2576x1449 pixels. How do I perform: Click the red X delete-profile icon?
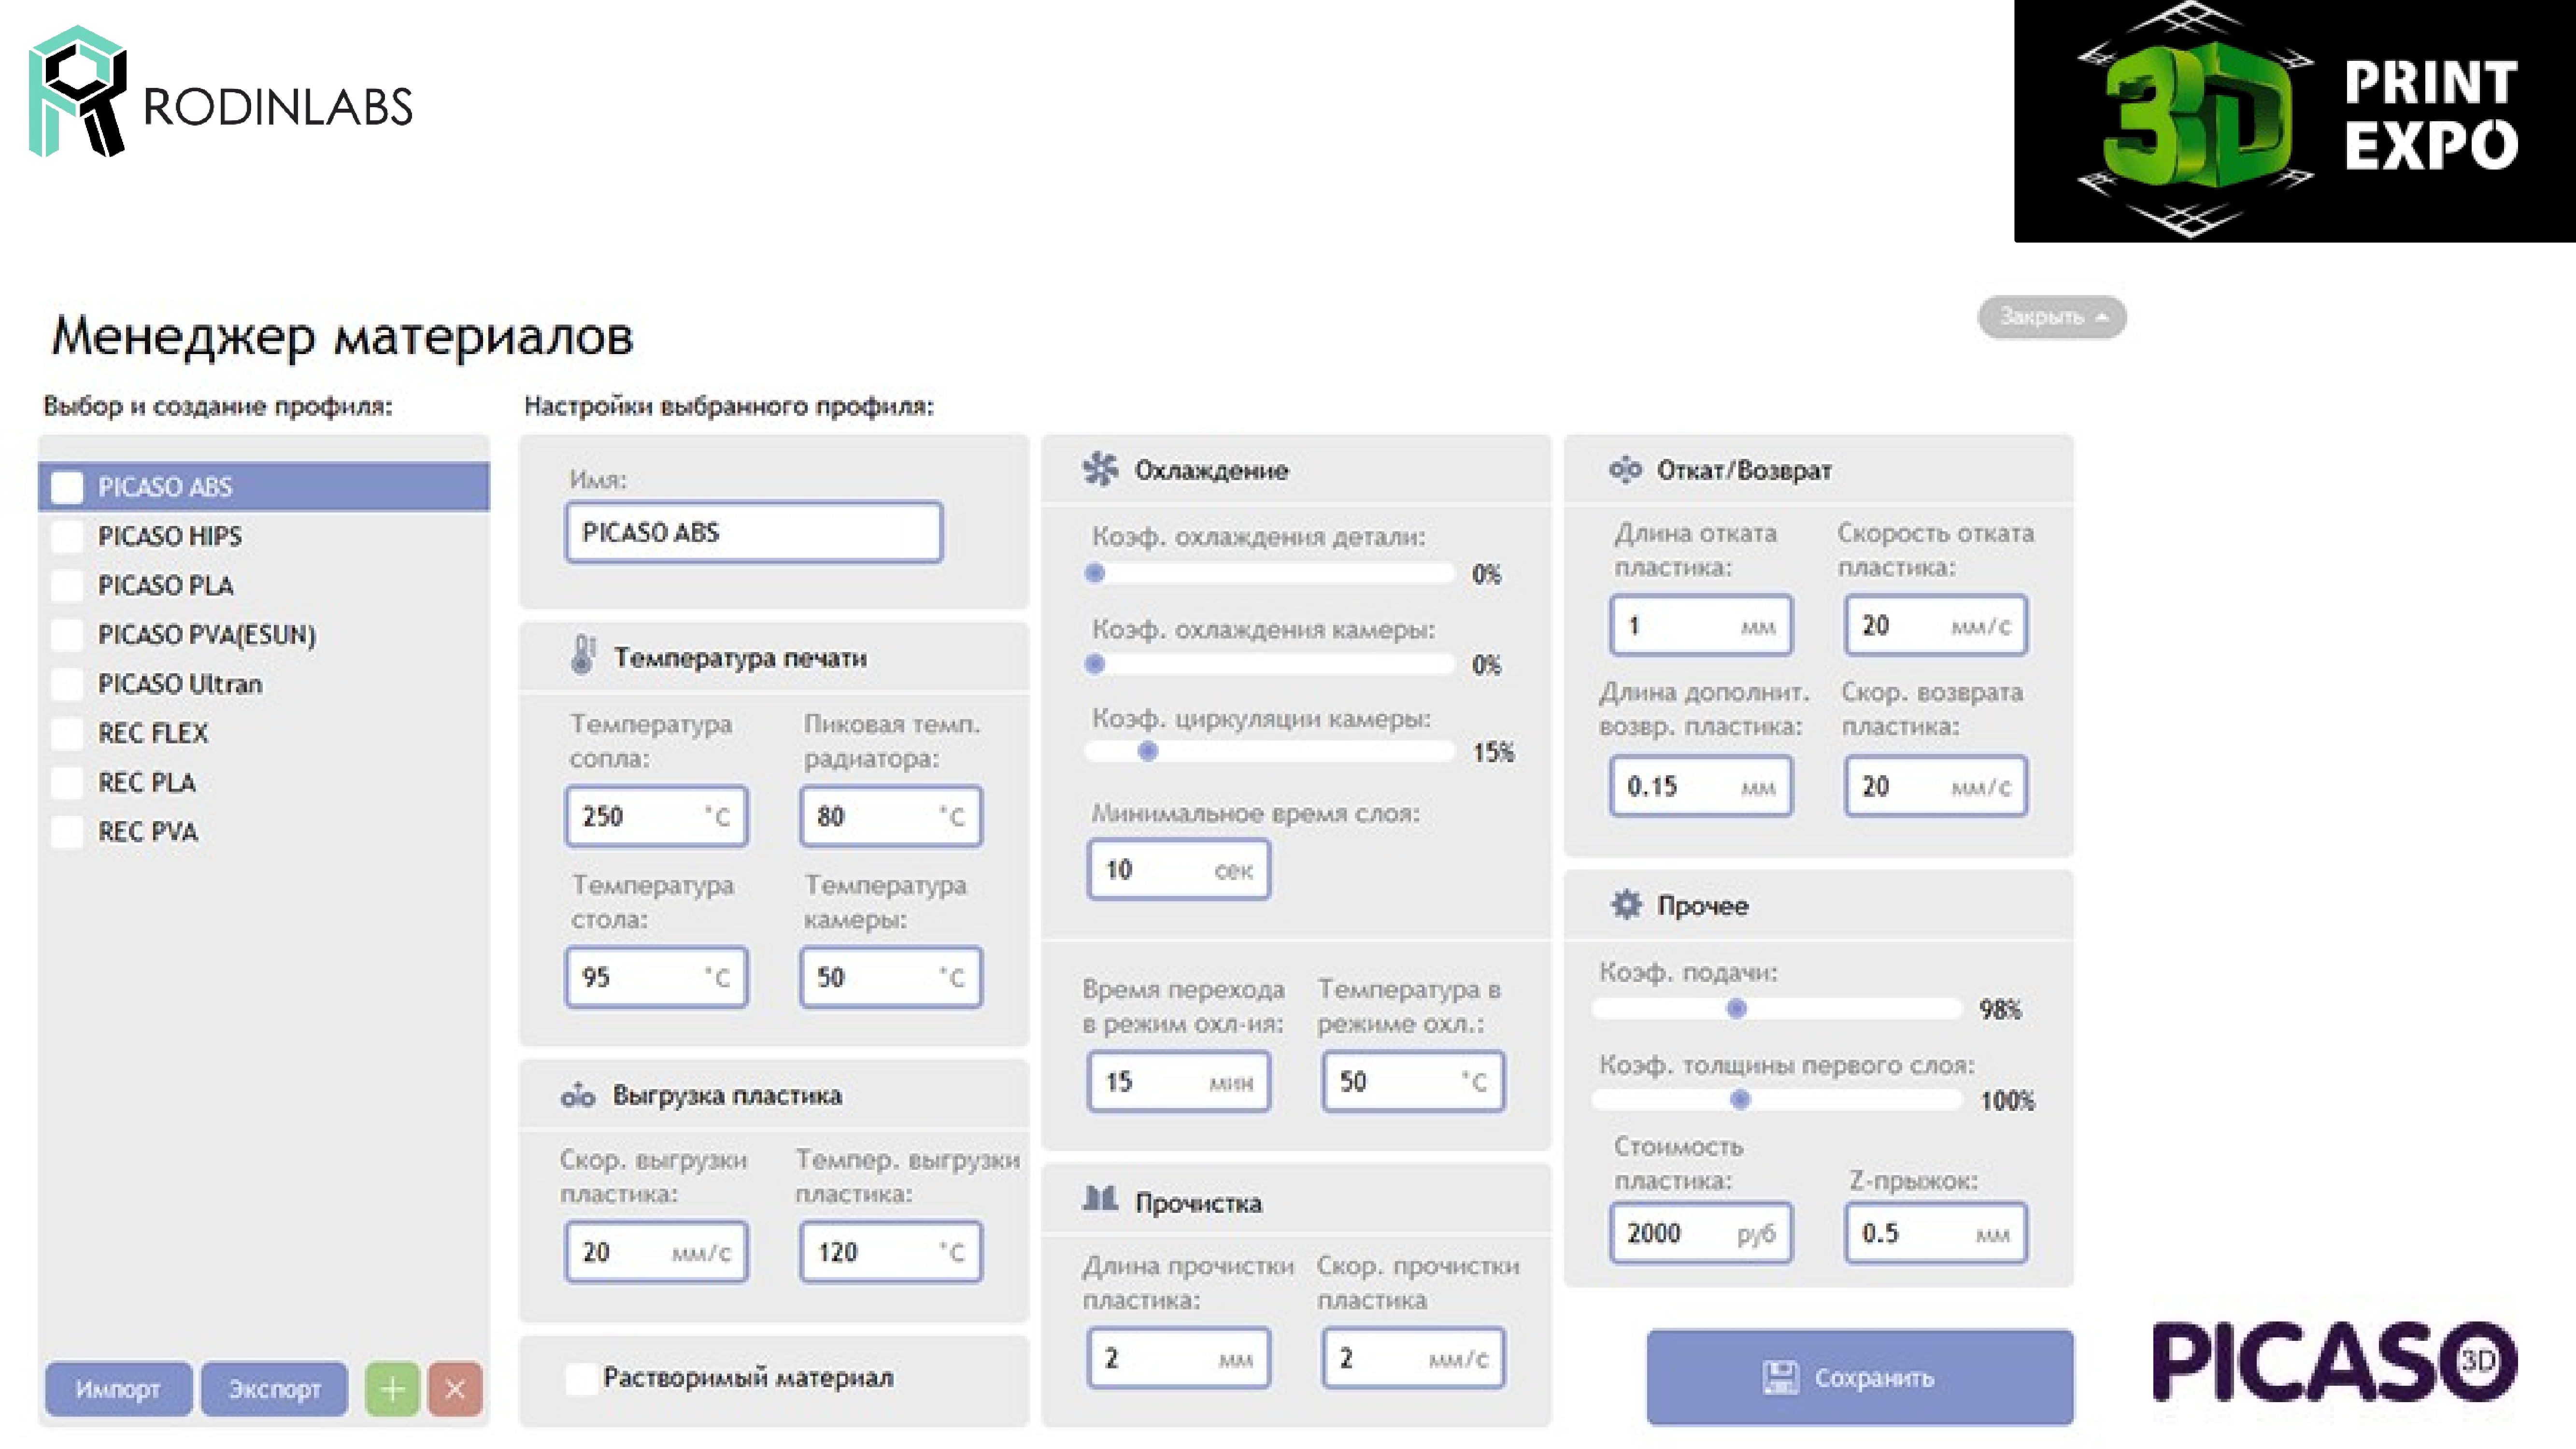coord(455,1388)
